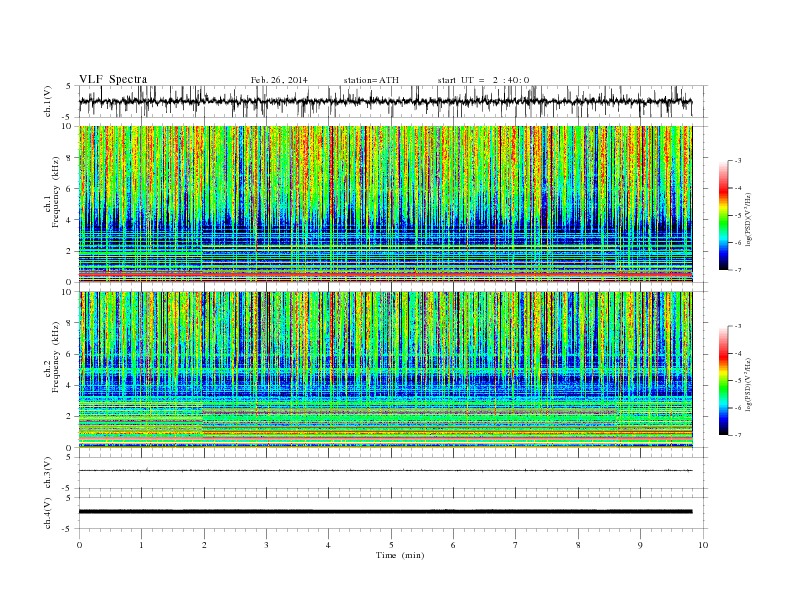The image size is (792, 612).
Task: Click the "station=ATH" header label
Action: [371, 80]
